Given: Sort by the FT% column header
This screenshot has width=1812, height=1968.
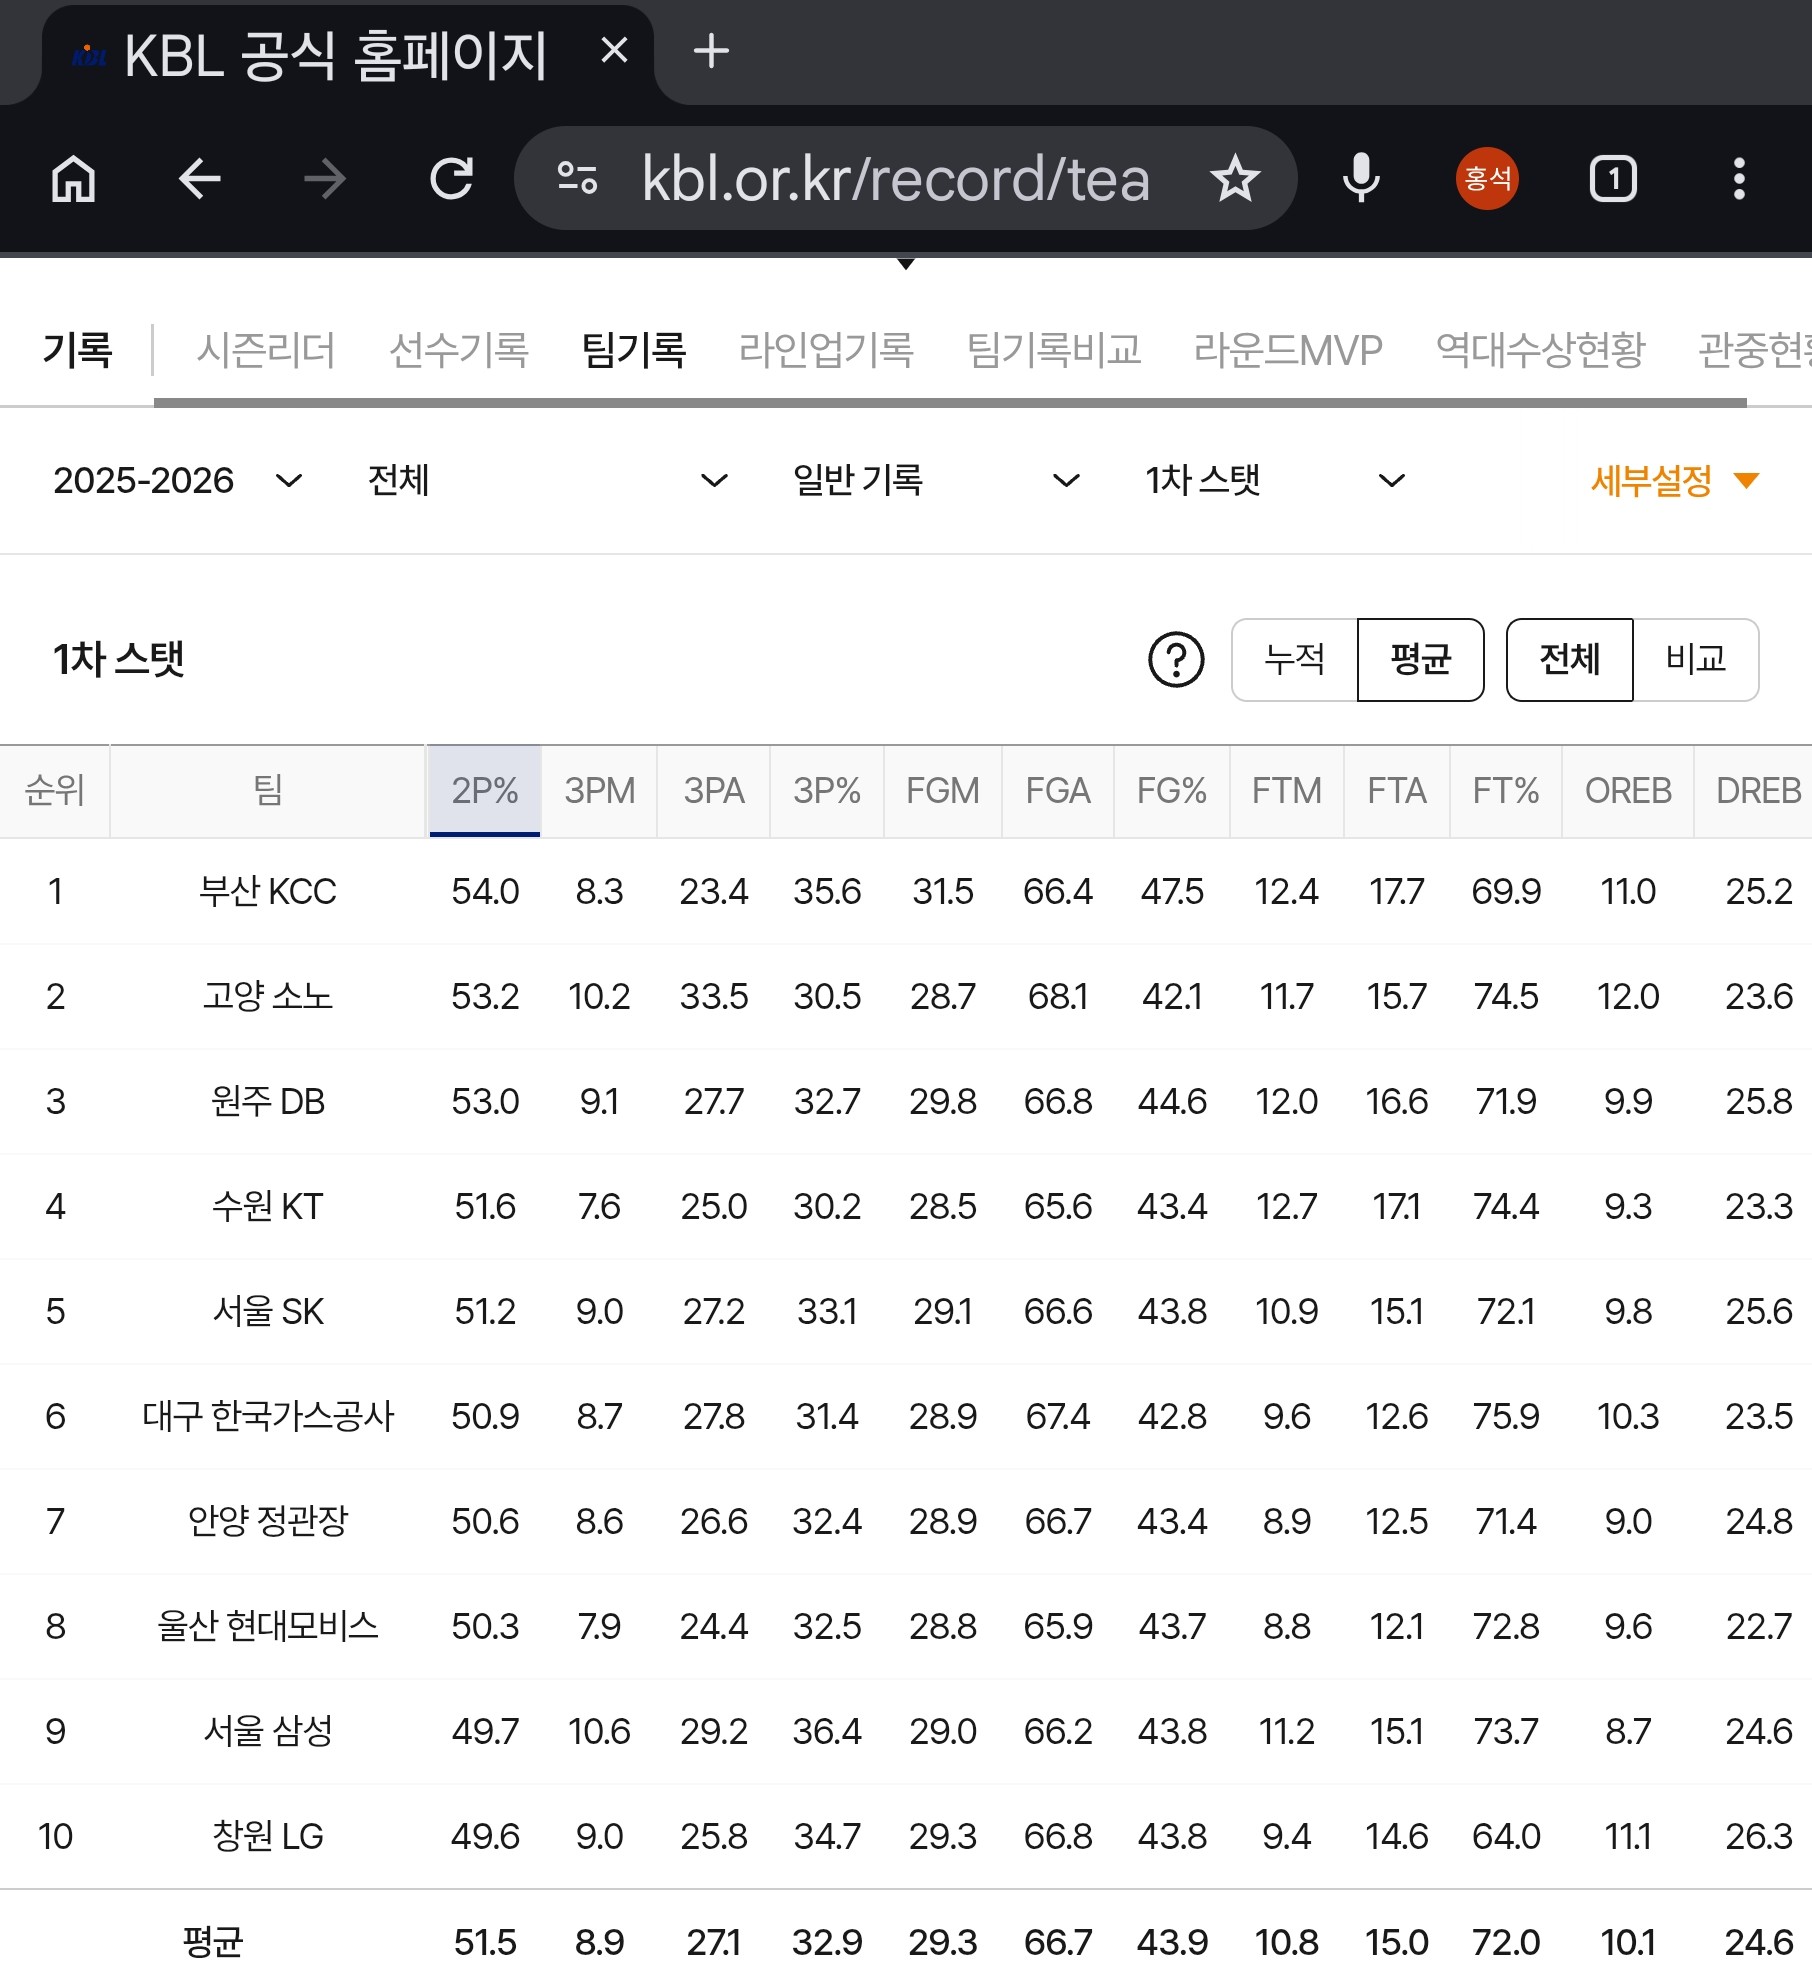Looking at the screenshot, I should [1506, 791].
